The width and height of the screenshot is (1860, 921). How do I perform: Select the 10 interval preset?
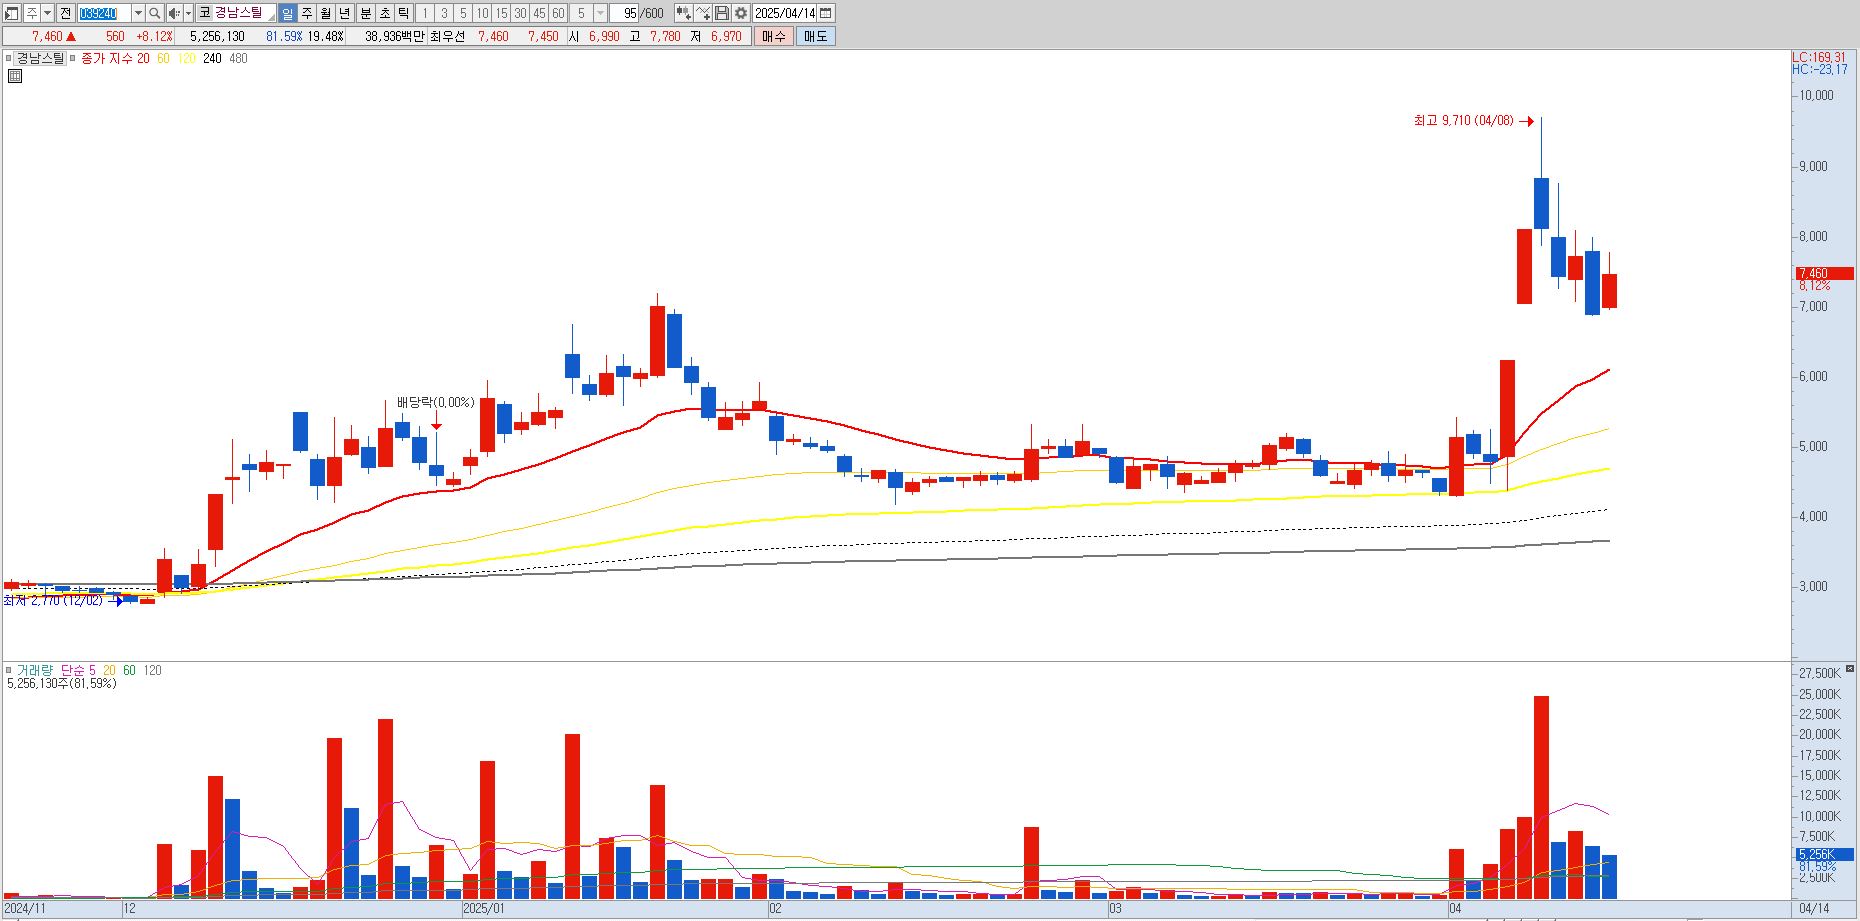click(482, 13)
